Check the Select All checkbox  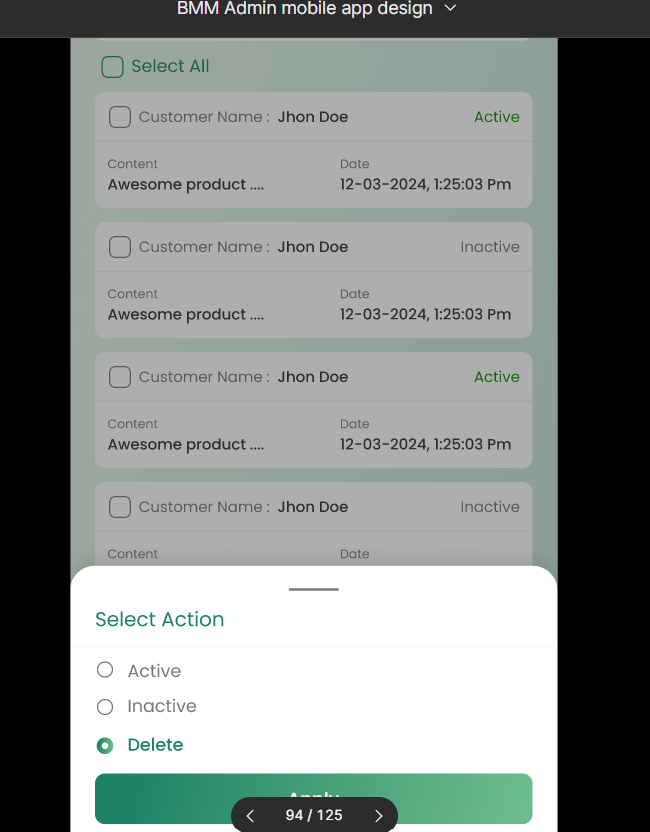(112, 67)
